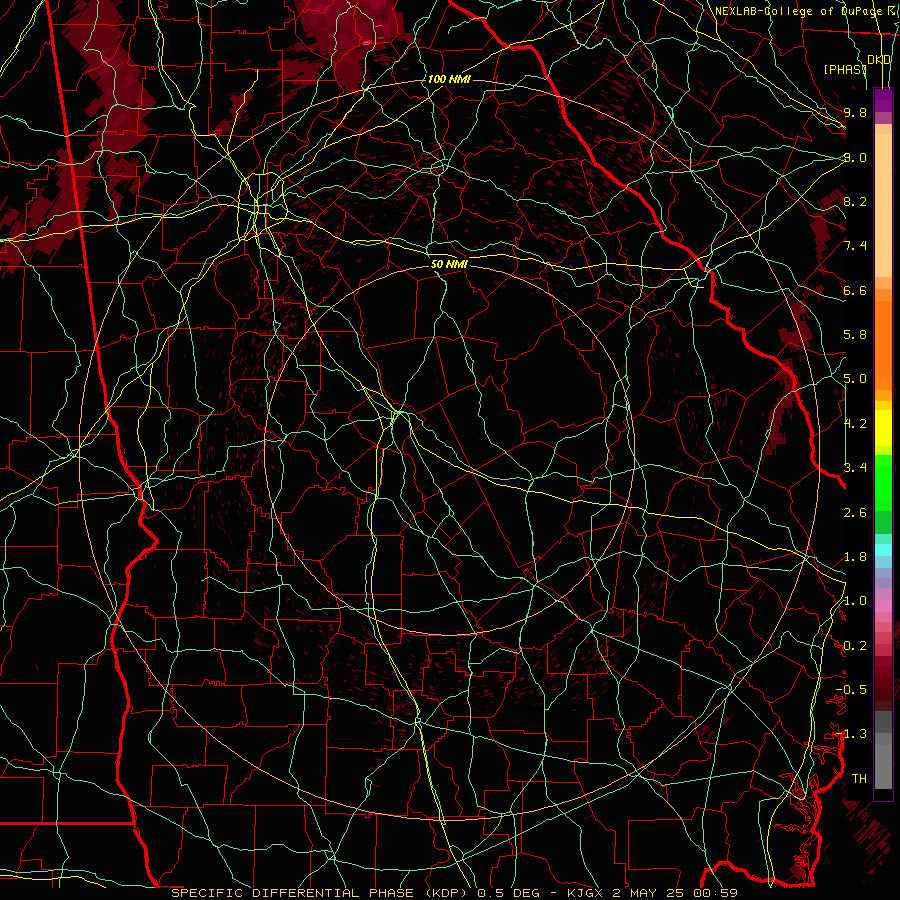Viewport: 900px width, 900px height.
Task: Select the 5.8 scale value
Action: (855, 335)
